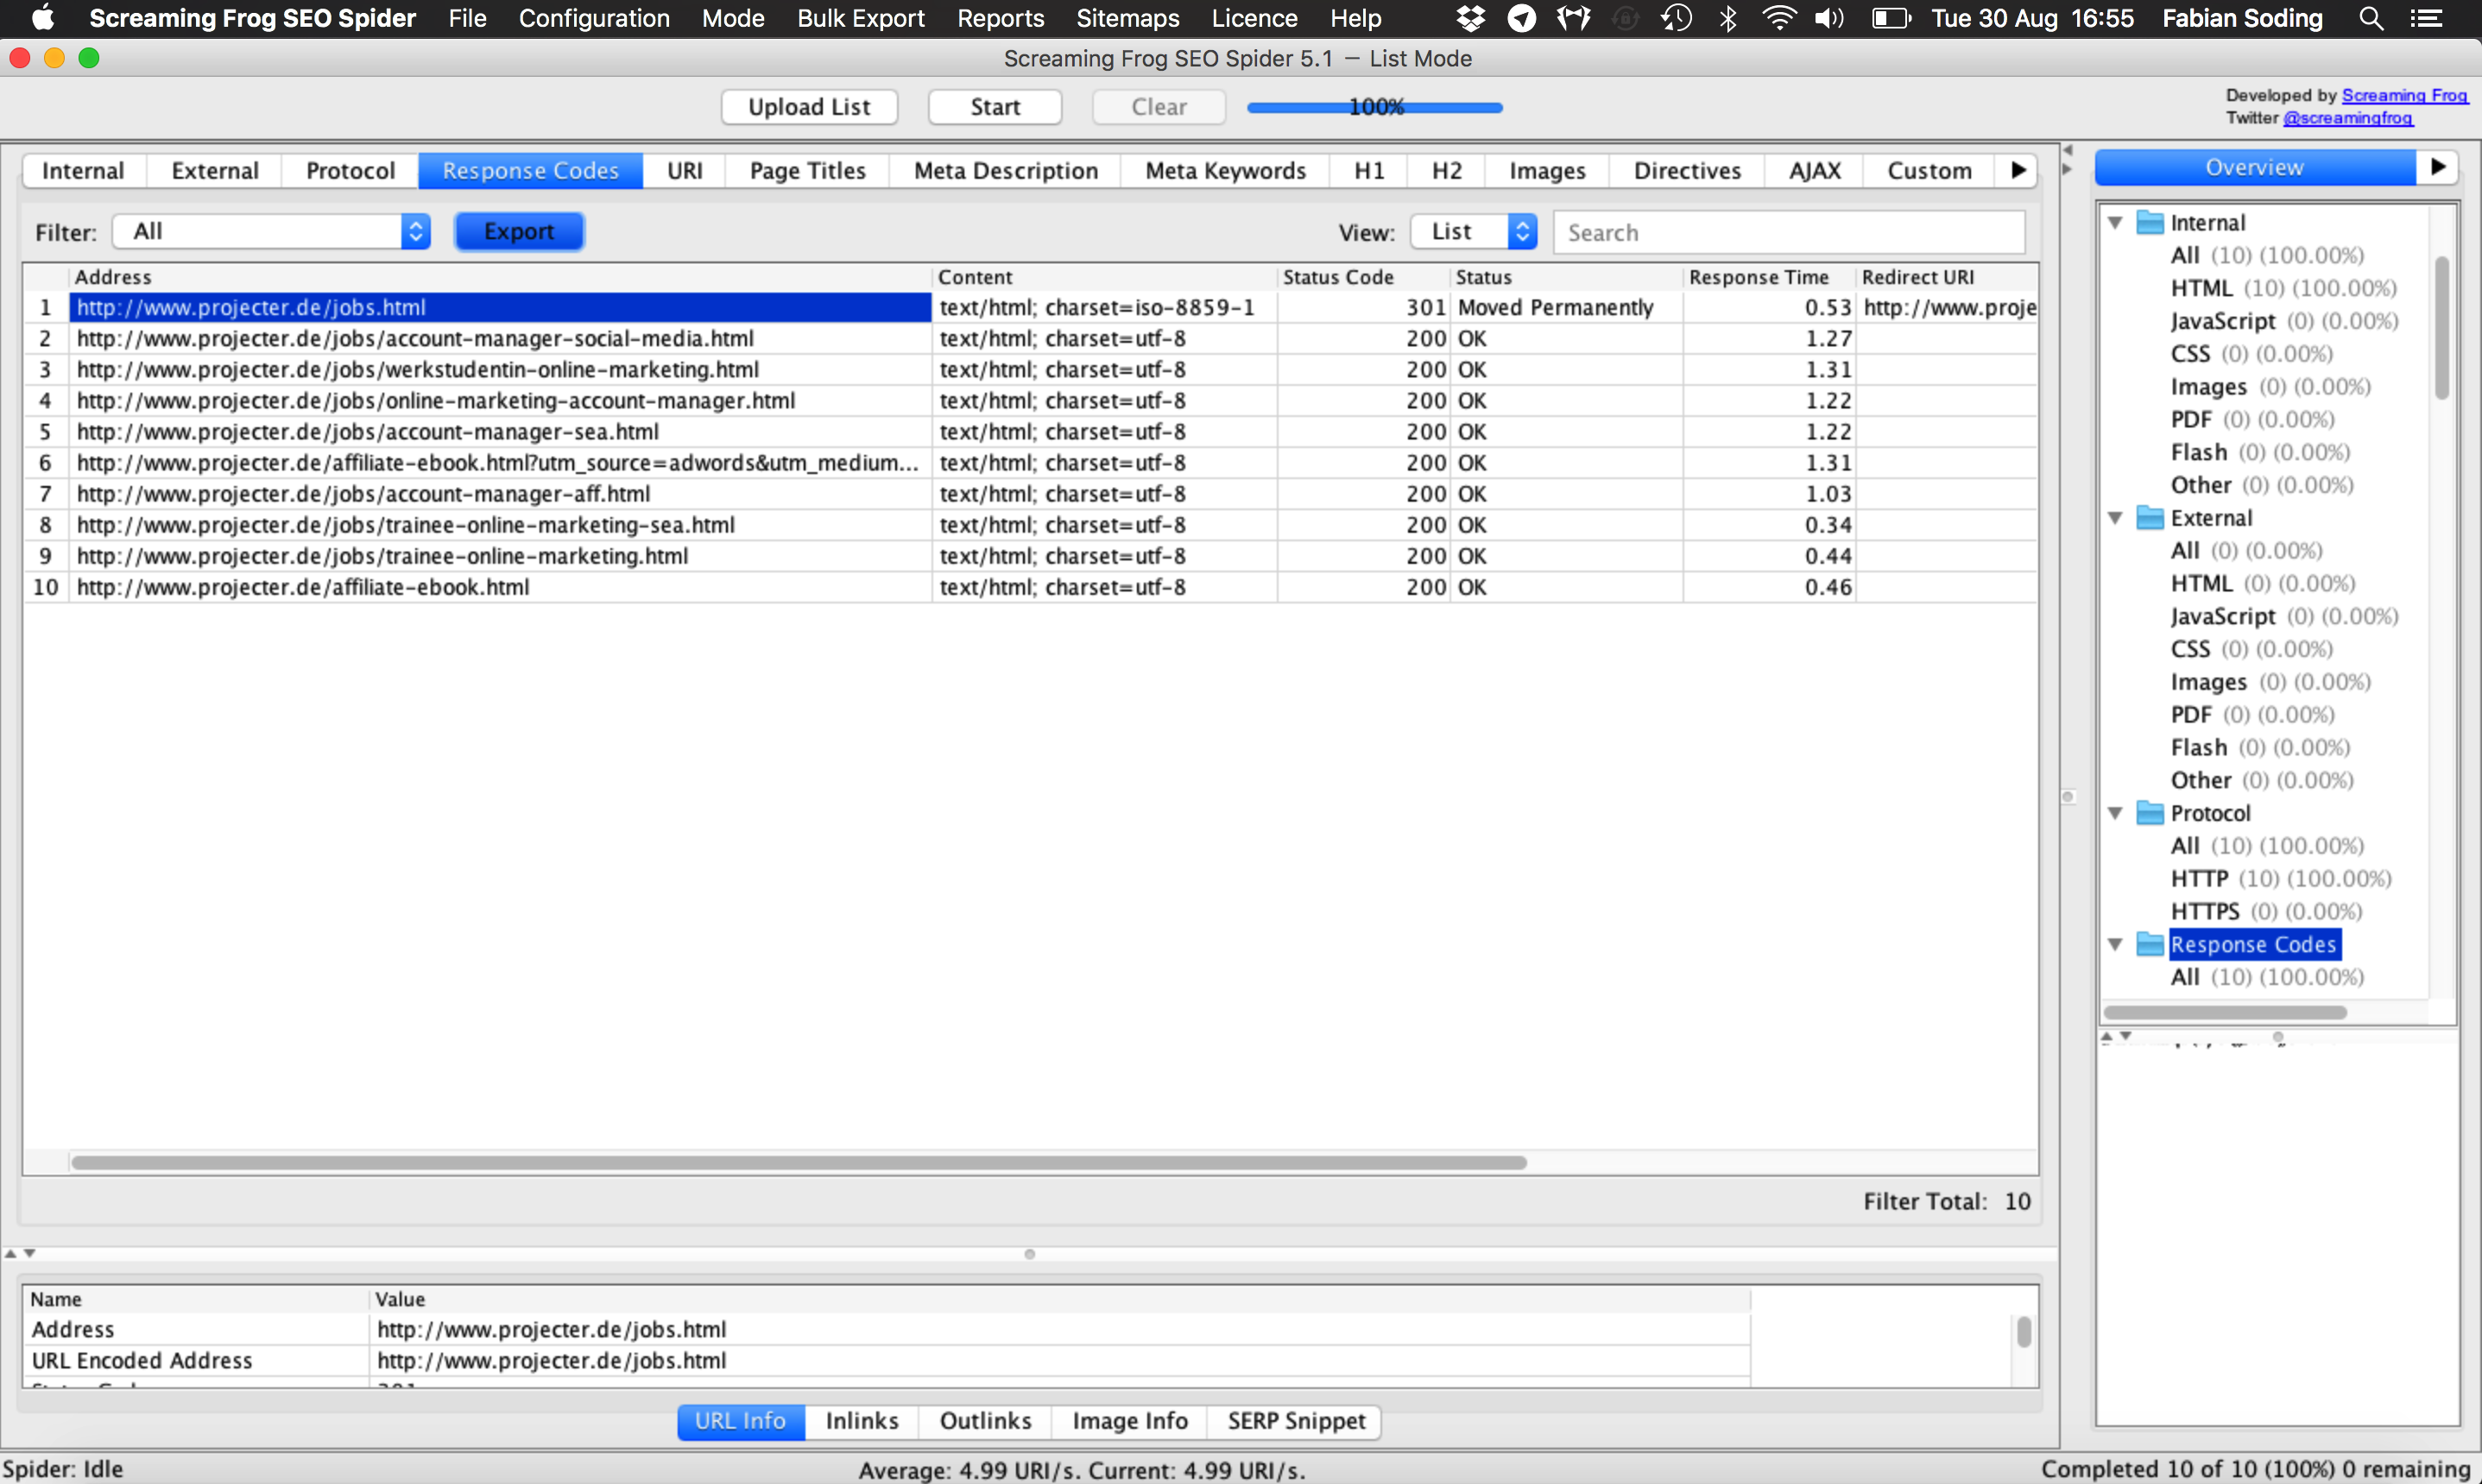Collapse the External tree folder

click(2115, 518)
